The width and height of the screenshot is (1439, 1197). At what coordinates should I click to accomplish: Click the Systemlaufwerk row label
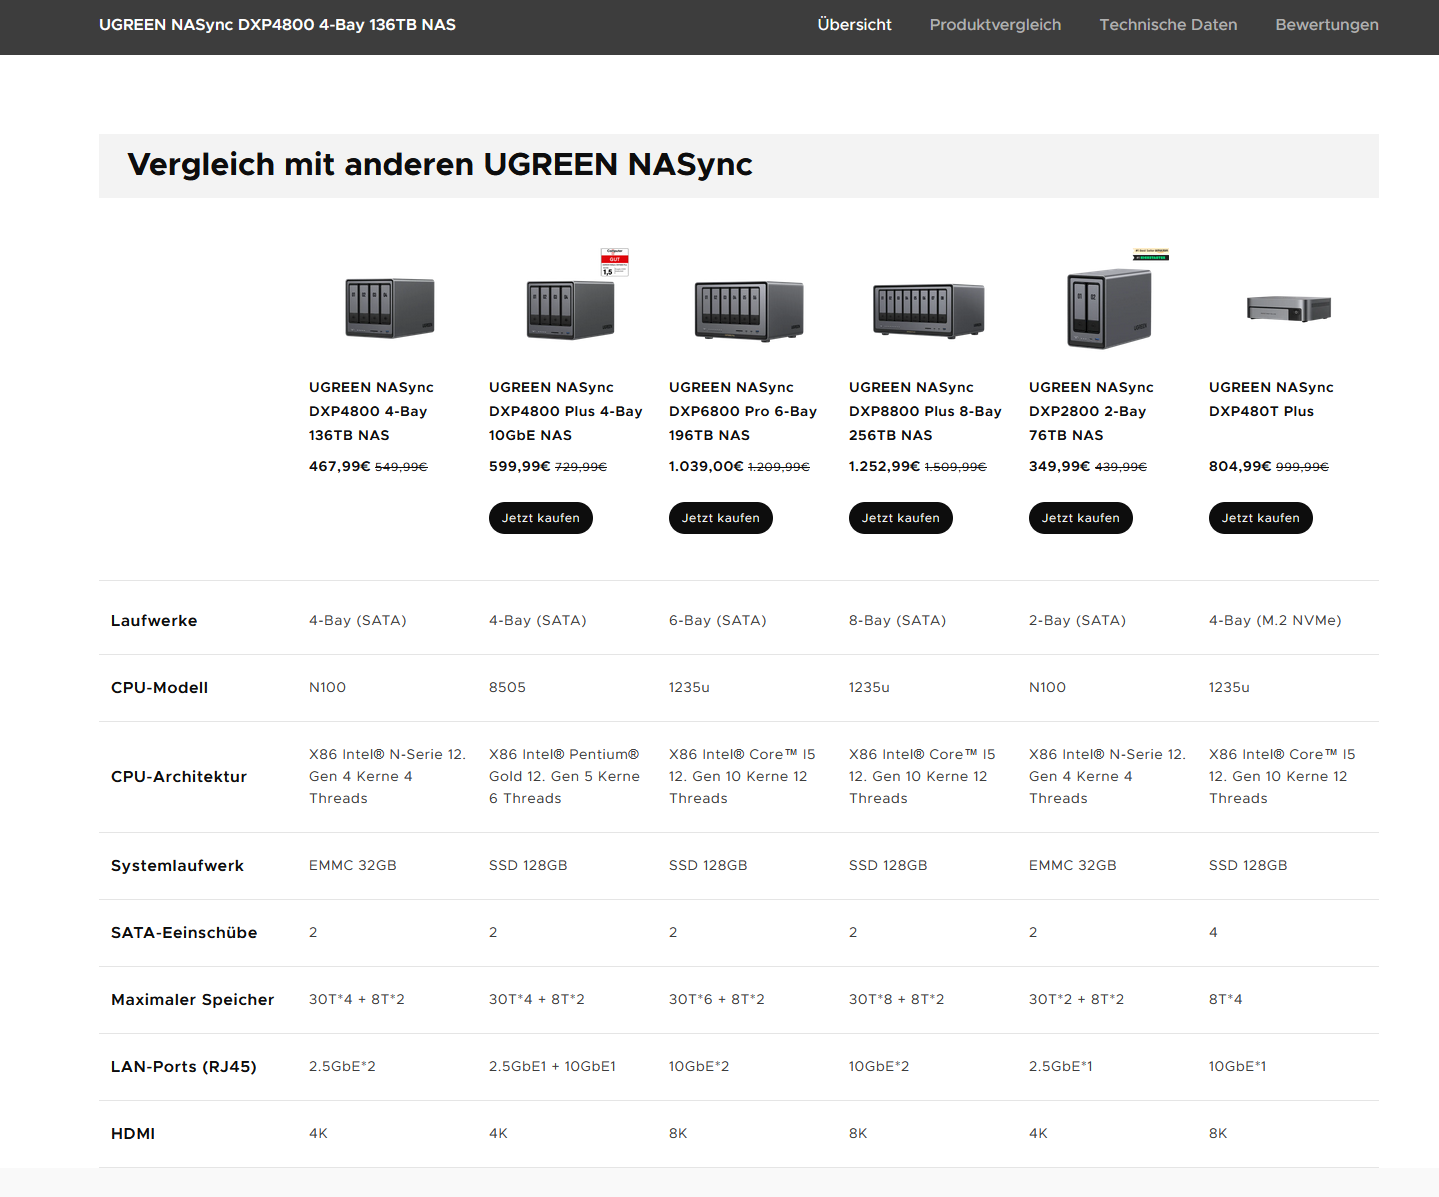[x=177, y=866]
